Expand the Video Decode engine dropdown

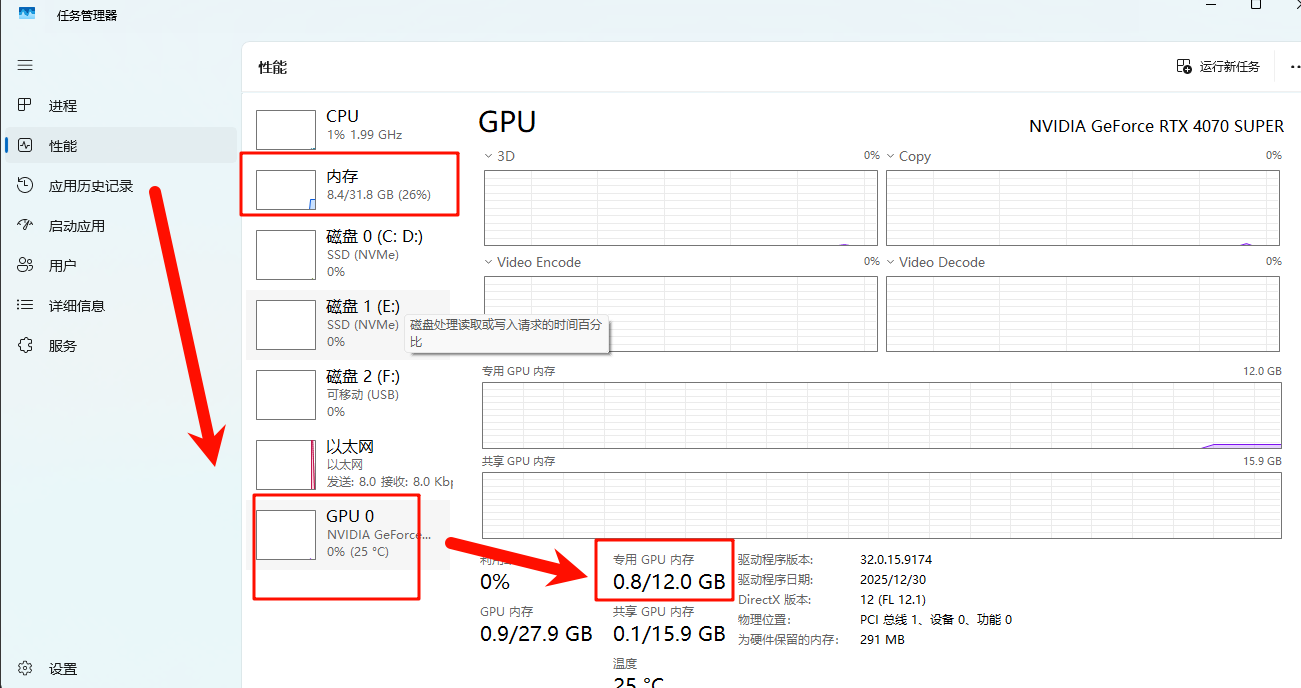[x=890, y=262]
